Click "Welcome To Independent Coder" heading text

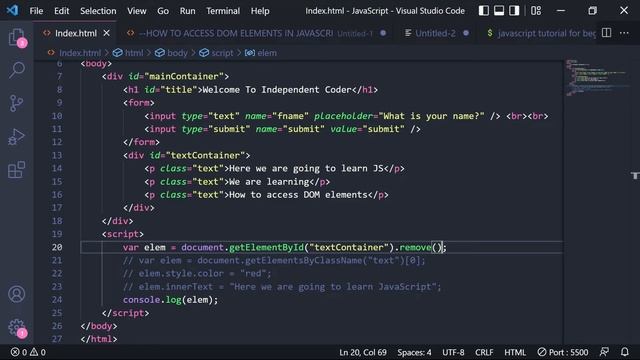pos(277,89)
